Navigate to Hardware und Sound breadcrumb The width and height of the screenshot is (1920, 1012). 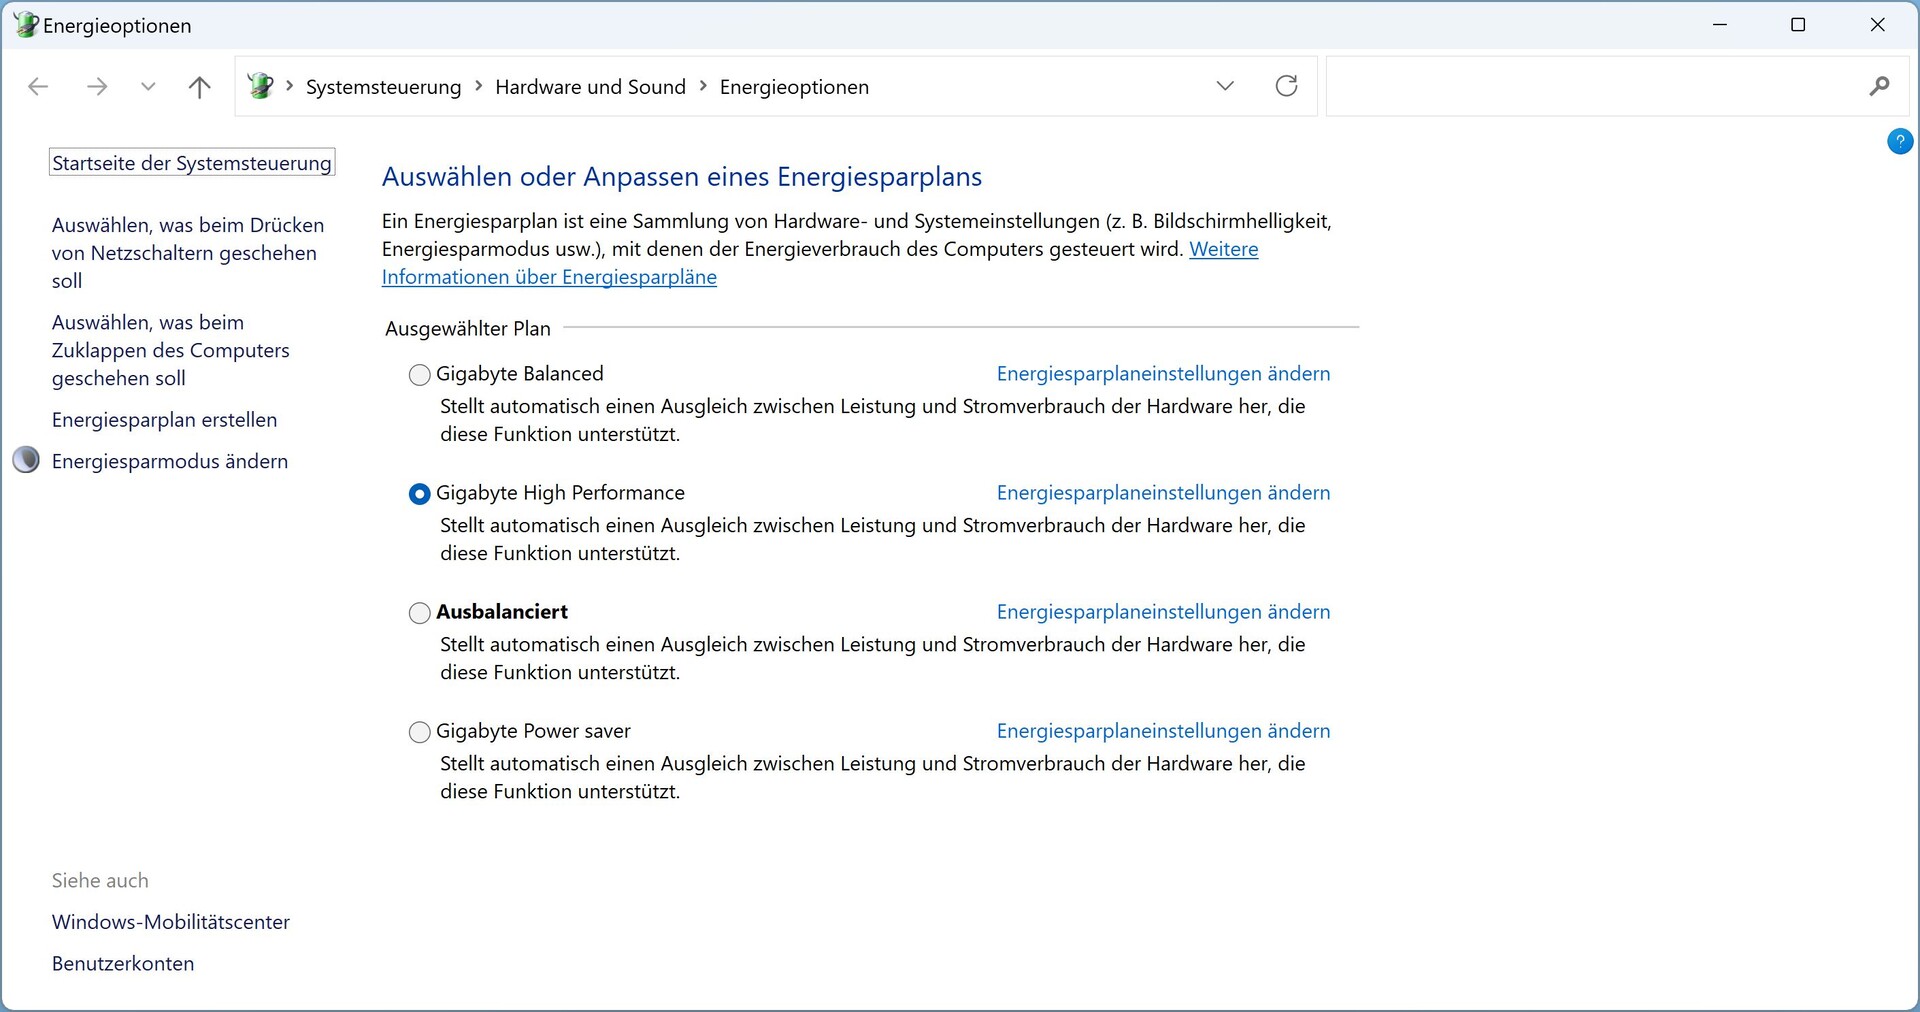pyautogui.click(x=590, y=87)
